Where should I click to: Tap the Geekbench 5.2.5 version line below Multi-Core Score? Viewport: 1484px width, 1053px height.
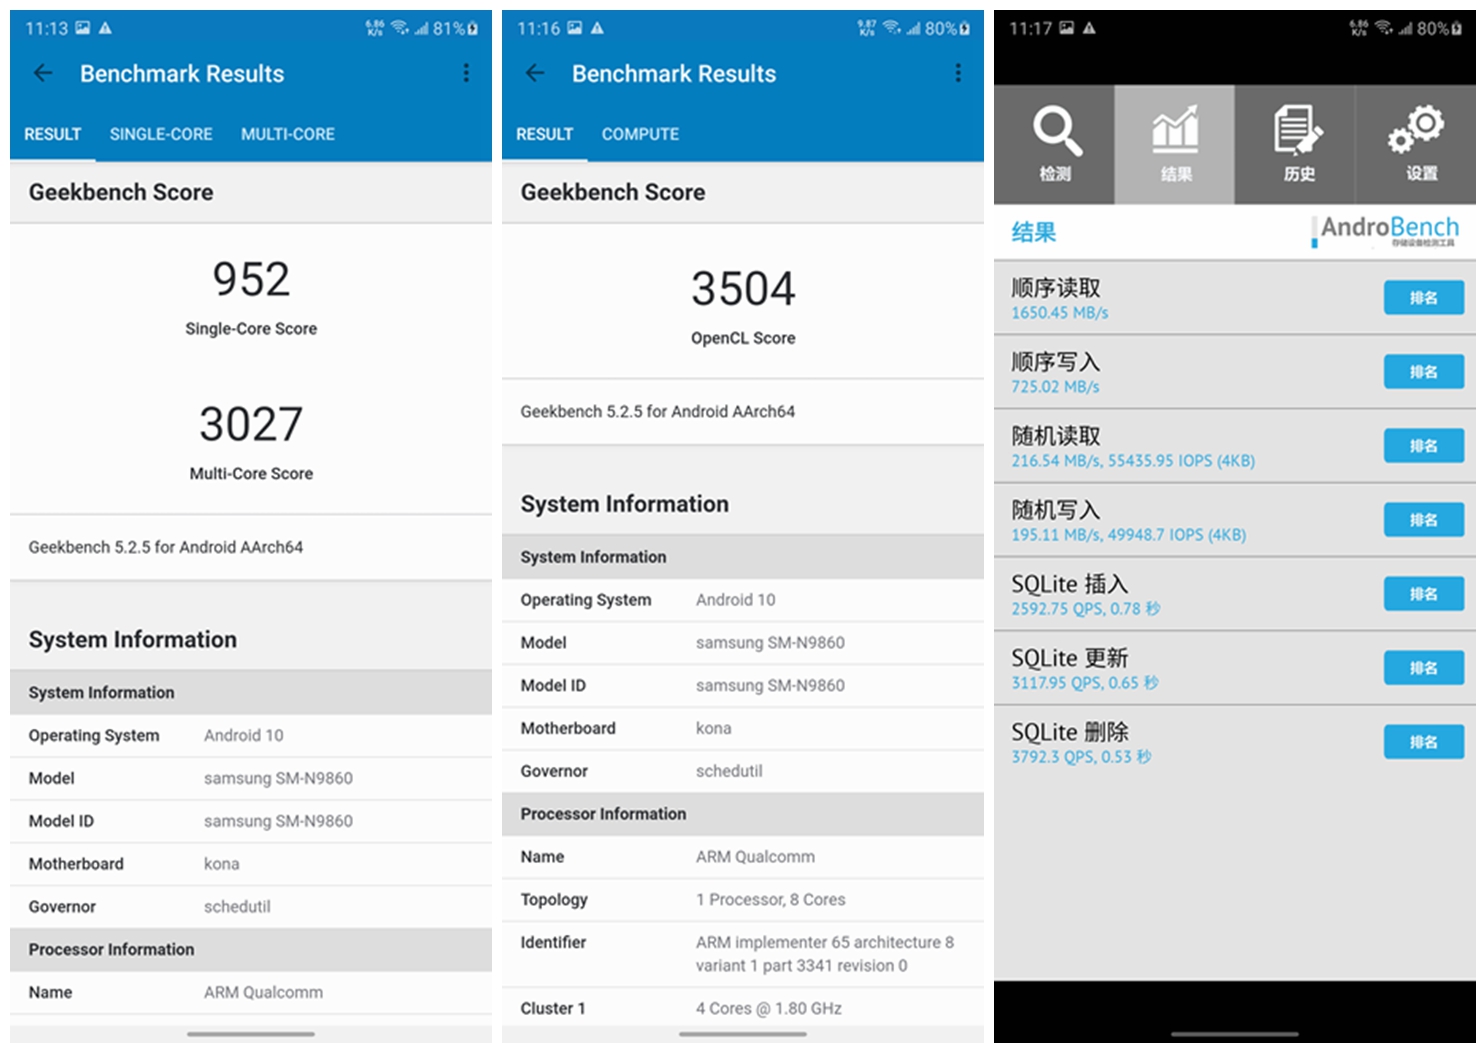point(166,547)
